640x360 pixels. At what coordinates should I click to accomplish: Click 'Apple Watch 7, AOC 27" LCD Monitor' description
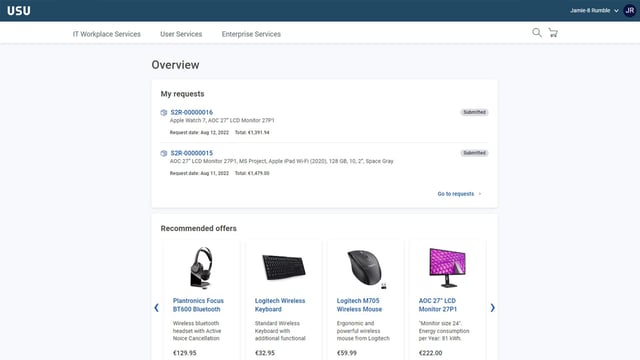[222, 120]
